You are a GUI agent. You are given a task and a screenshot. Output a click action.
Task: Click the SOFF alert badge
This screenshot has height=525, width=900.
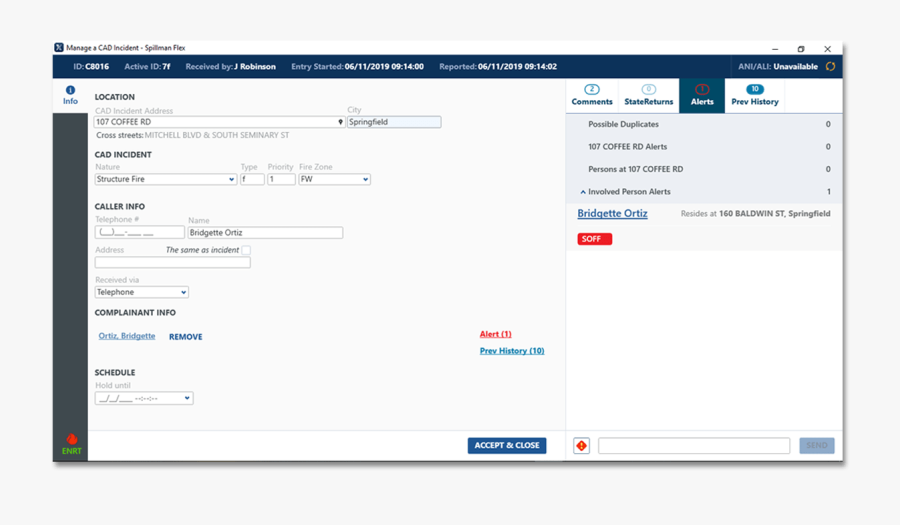pyautogui.click(x=594, y=239)
